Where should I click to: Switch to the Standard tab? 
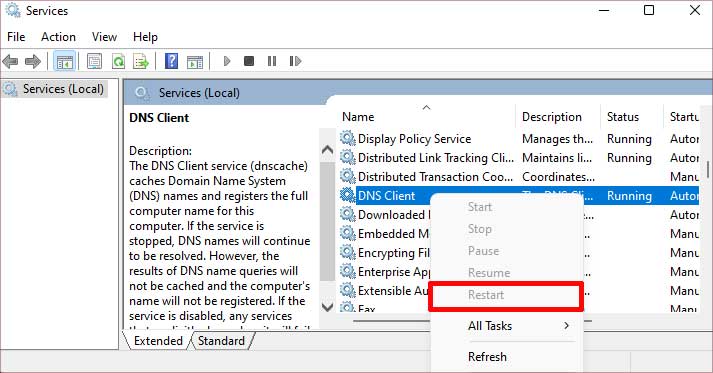[x=221, y=341]
